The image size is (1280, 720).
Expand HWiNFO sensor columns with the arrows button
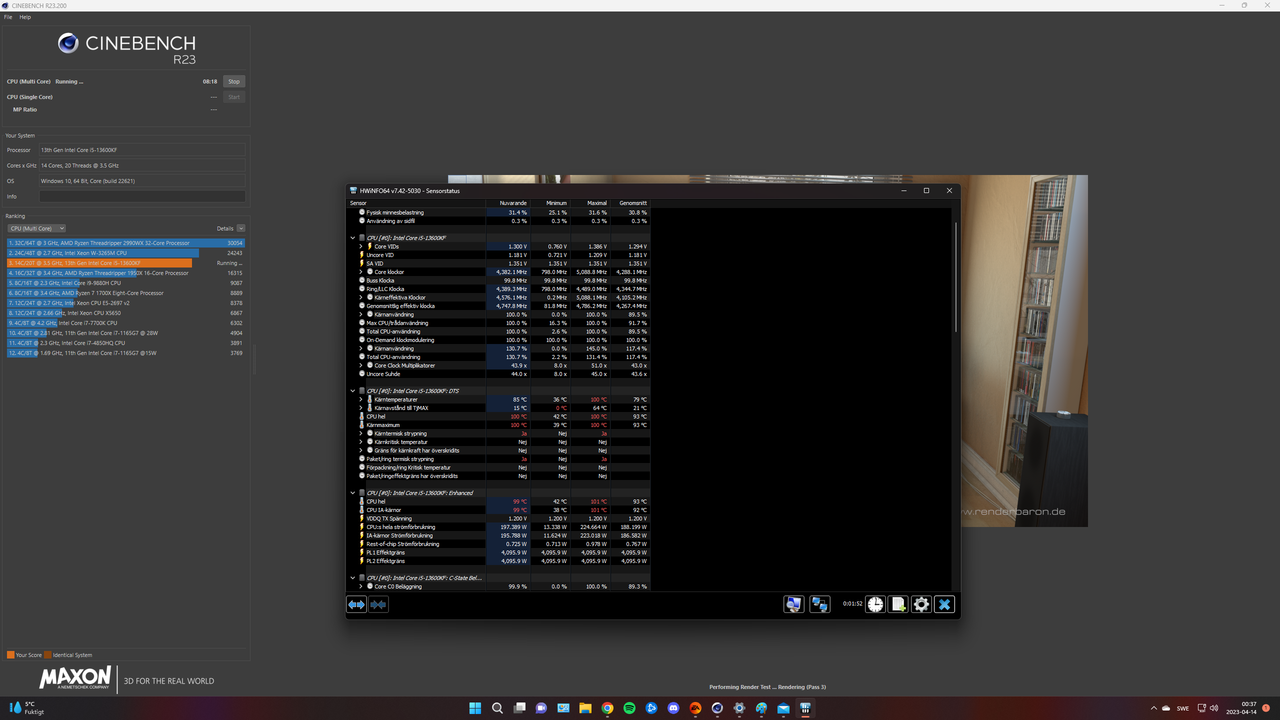pyautogui.click(x=357, y=604)
